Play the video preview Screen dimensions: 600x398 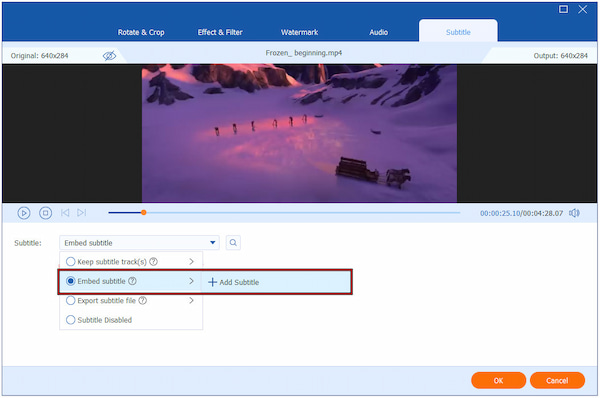pyautogui.click(x=24, y=213)
